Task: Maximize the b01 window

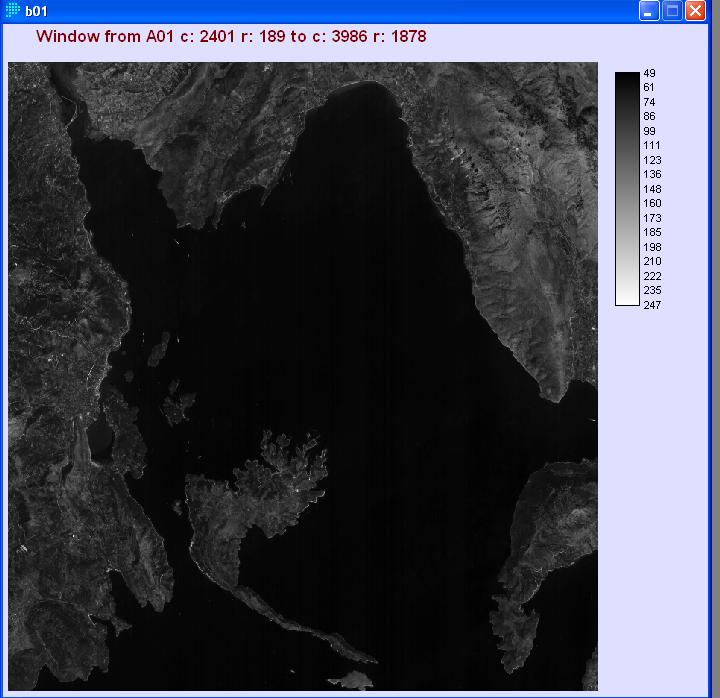Action: point(672,11)
